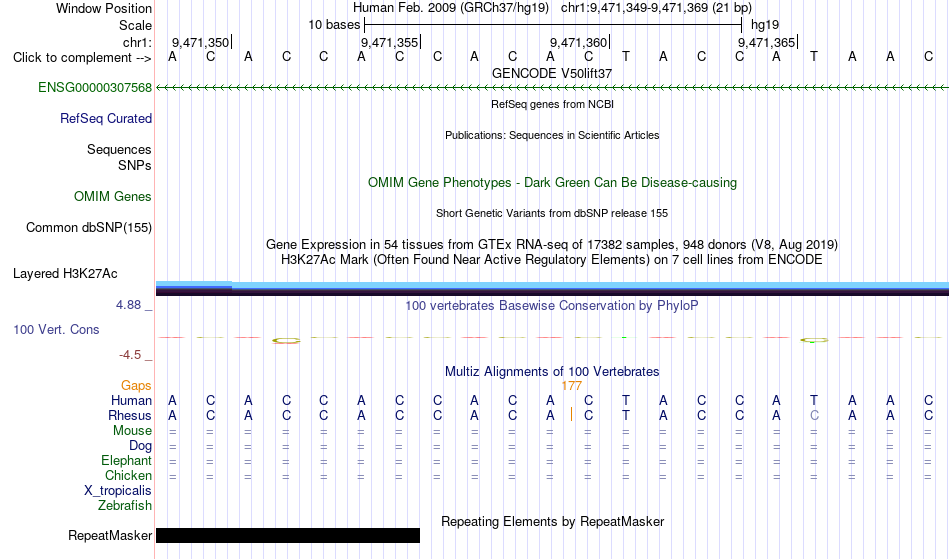Image resolution: width=950 pixels, height=559 pixels.
Task: Click '100 vertebrates Basewise Conservation by PhyloP' title
Action: (552, 306)
